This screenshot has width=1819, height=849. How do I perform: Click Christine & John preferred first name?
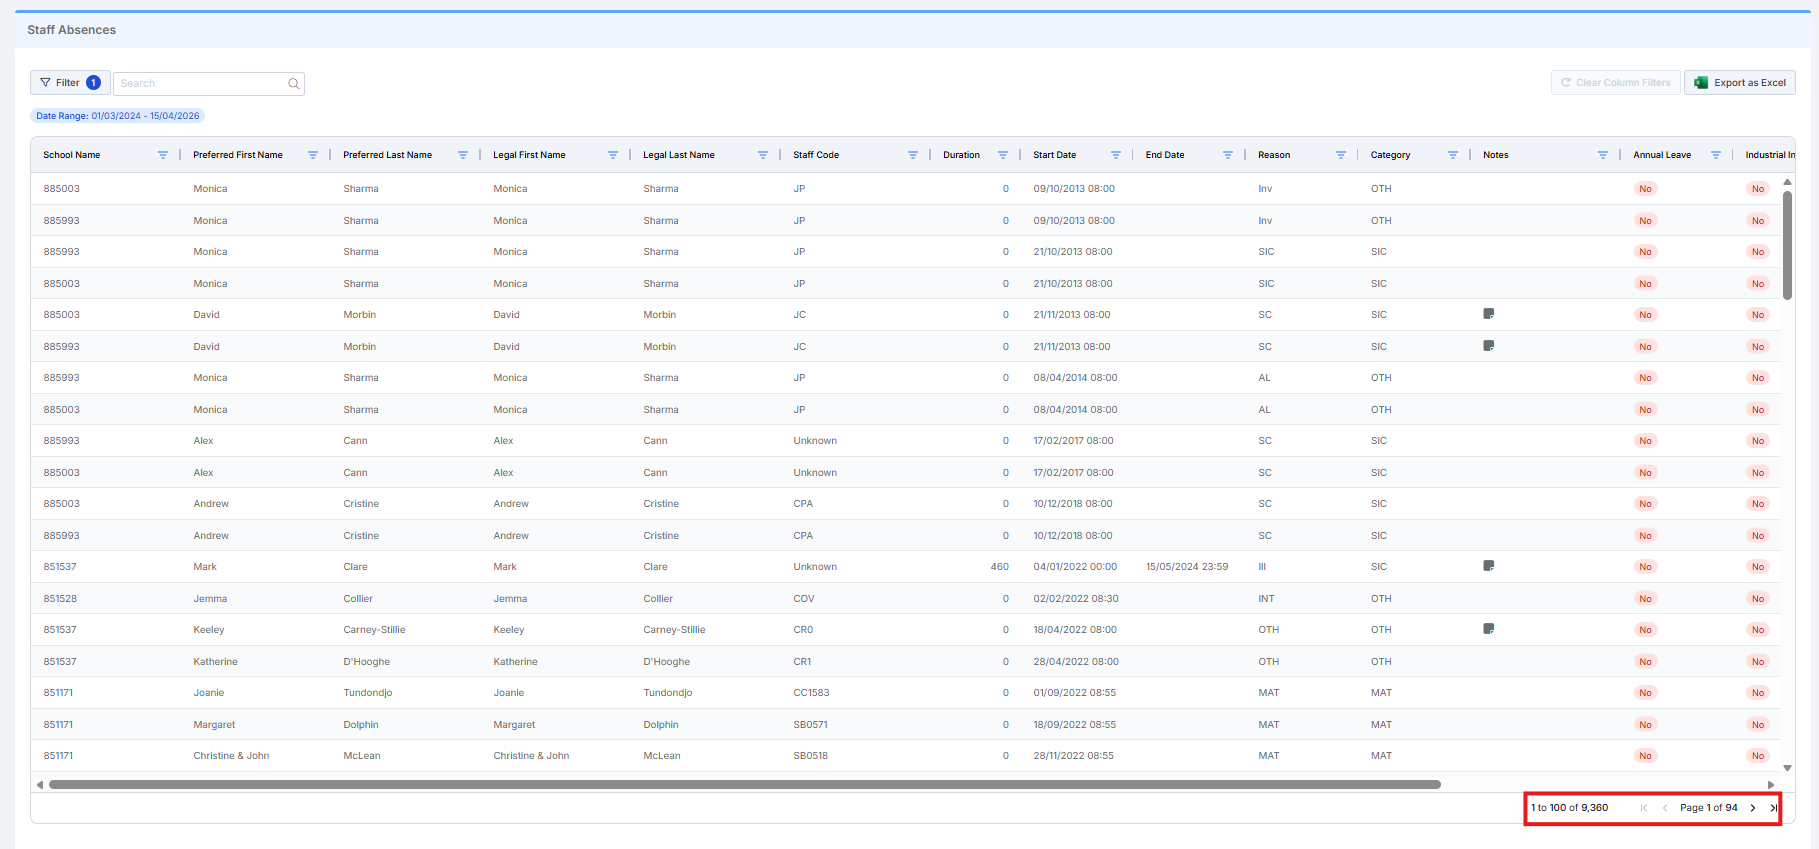pos(231,756)
